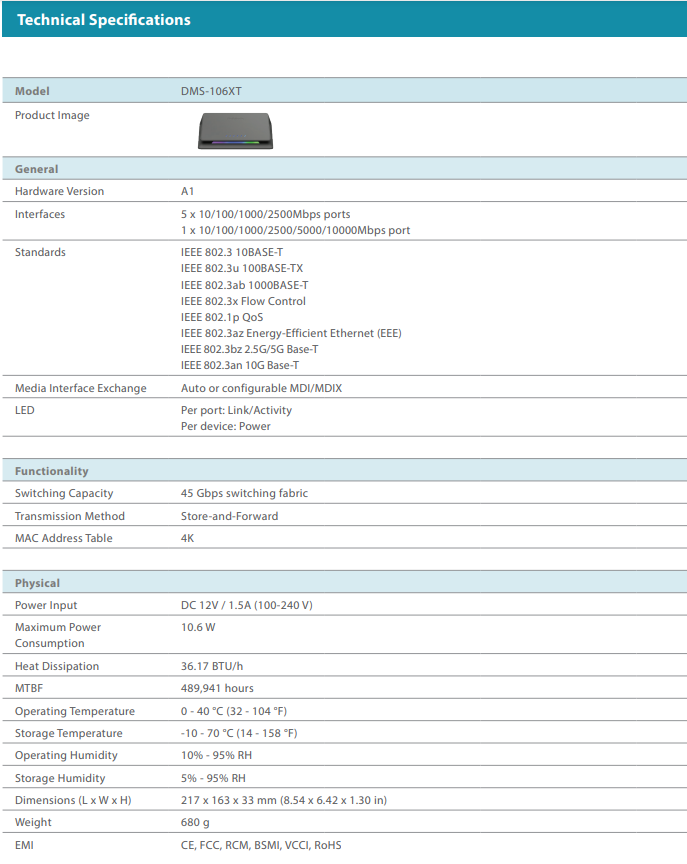Click the MAC Address Table label
This screenshot has height=864, width=687.
(x=64, y=538)
